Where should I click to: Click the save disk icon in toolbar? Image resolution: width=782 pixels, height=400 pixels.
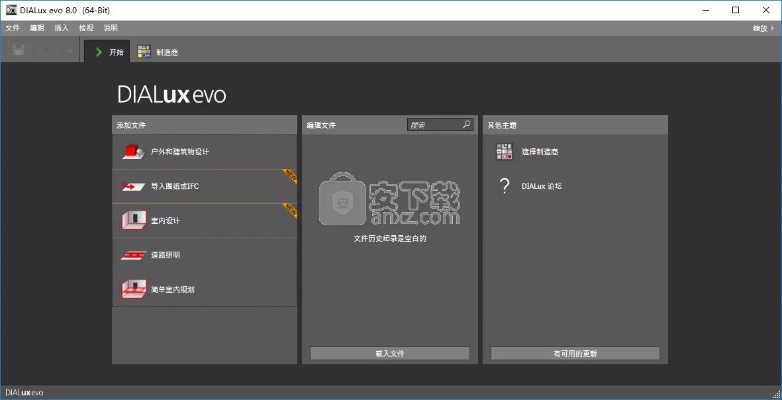[18, 51]
